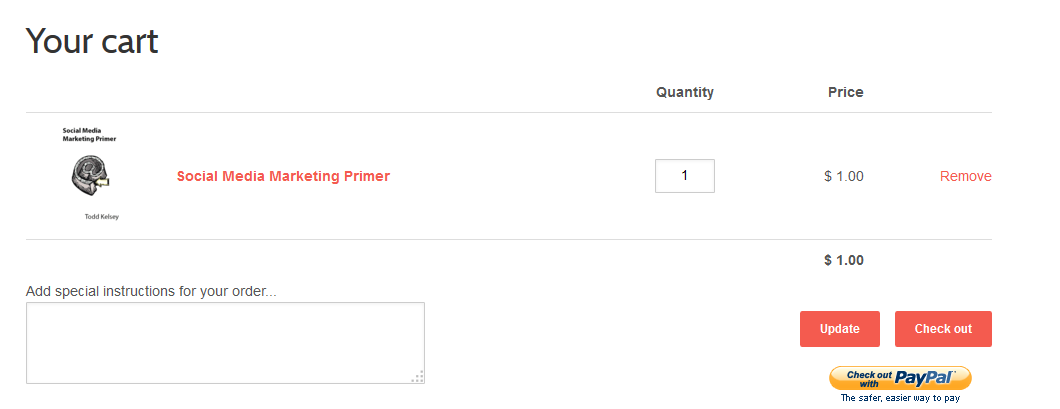Click the Quantity column header

[685, 92]
